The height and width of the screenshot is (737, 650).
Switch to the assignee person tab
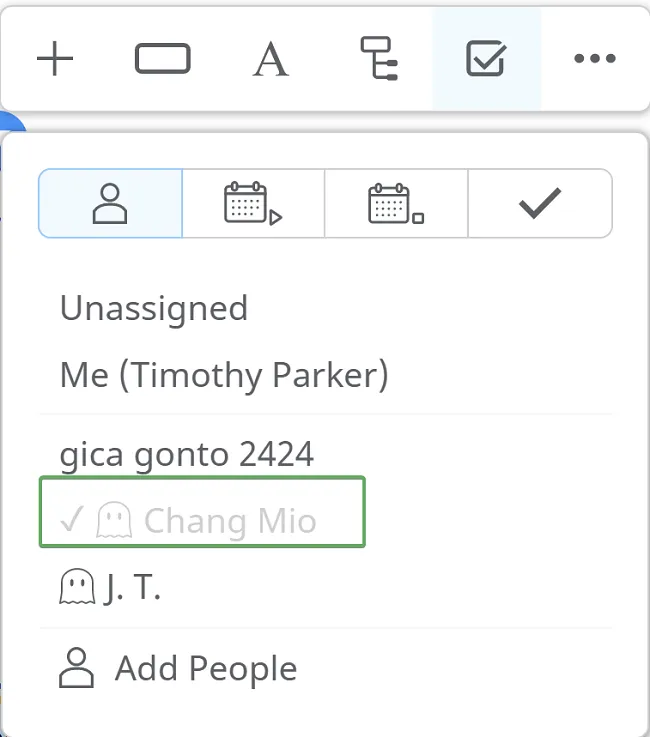point(110,204)
